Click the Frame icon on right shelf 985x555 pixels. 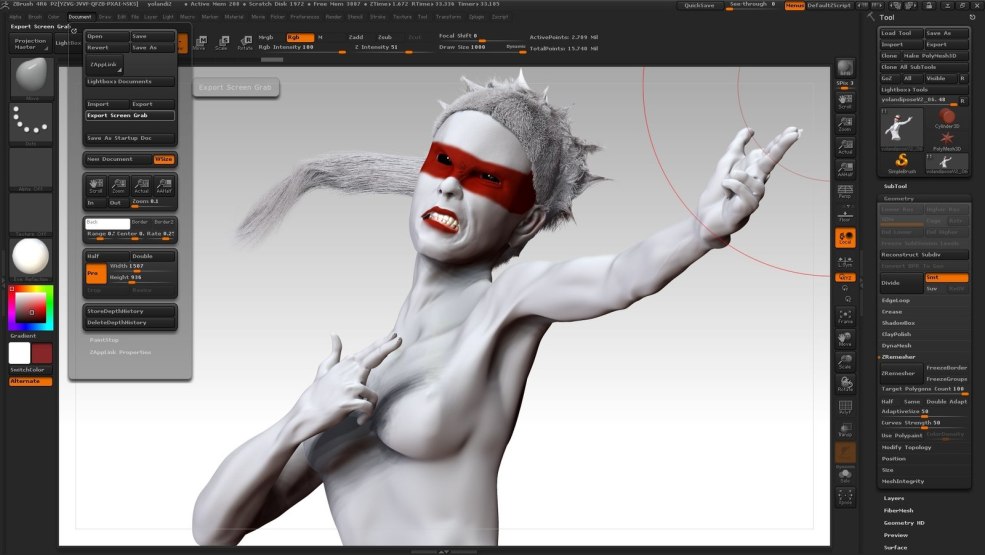(x=845, y=317)
